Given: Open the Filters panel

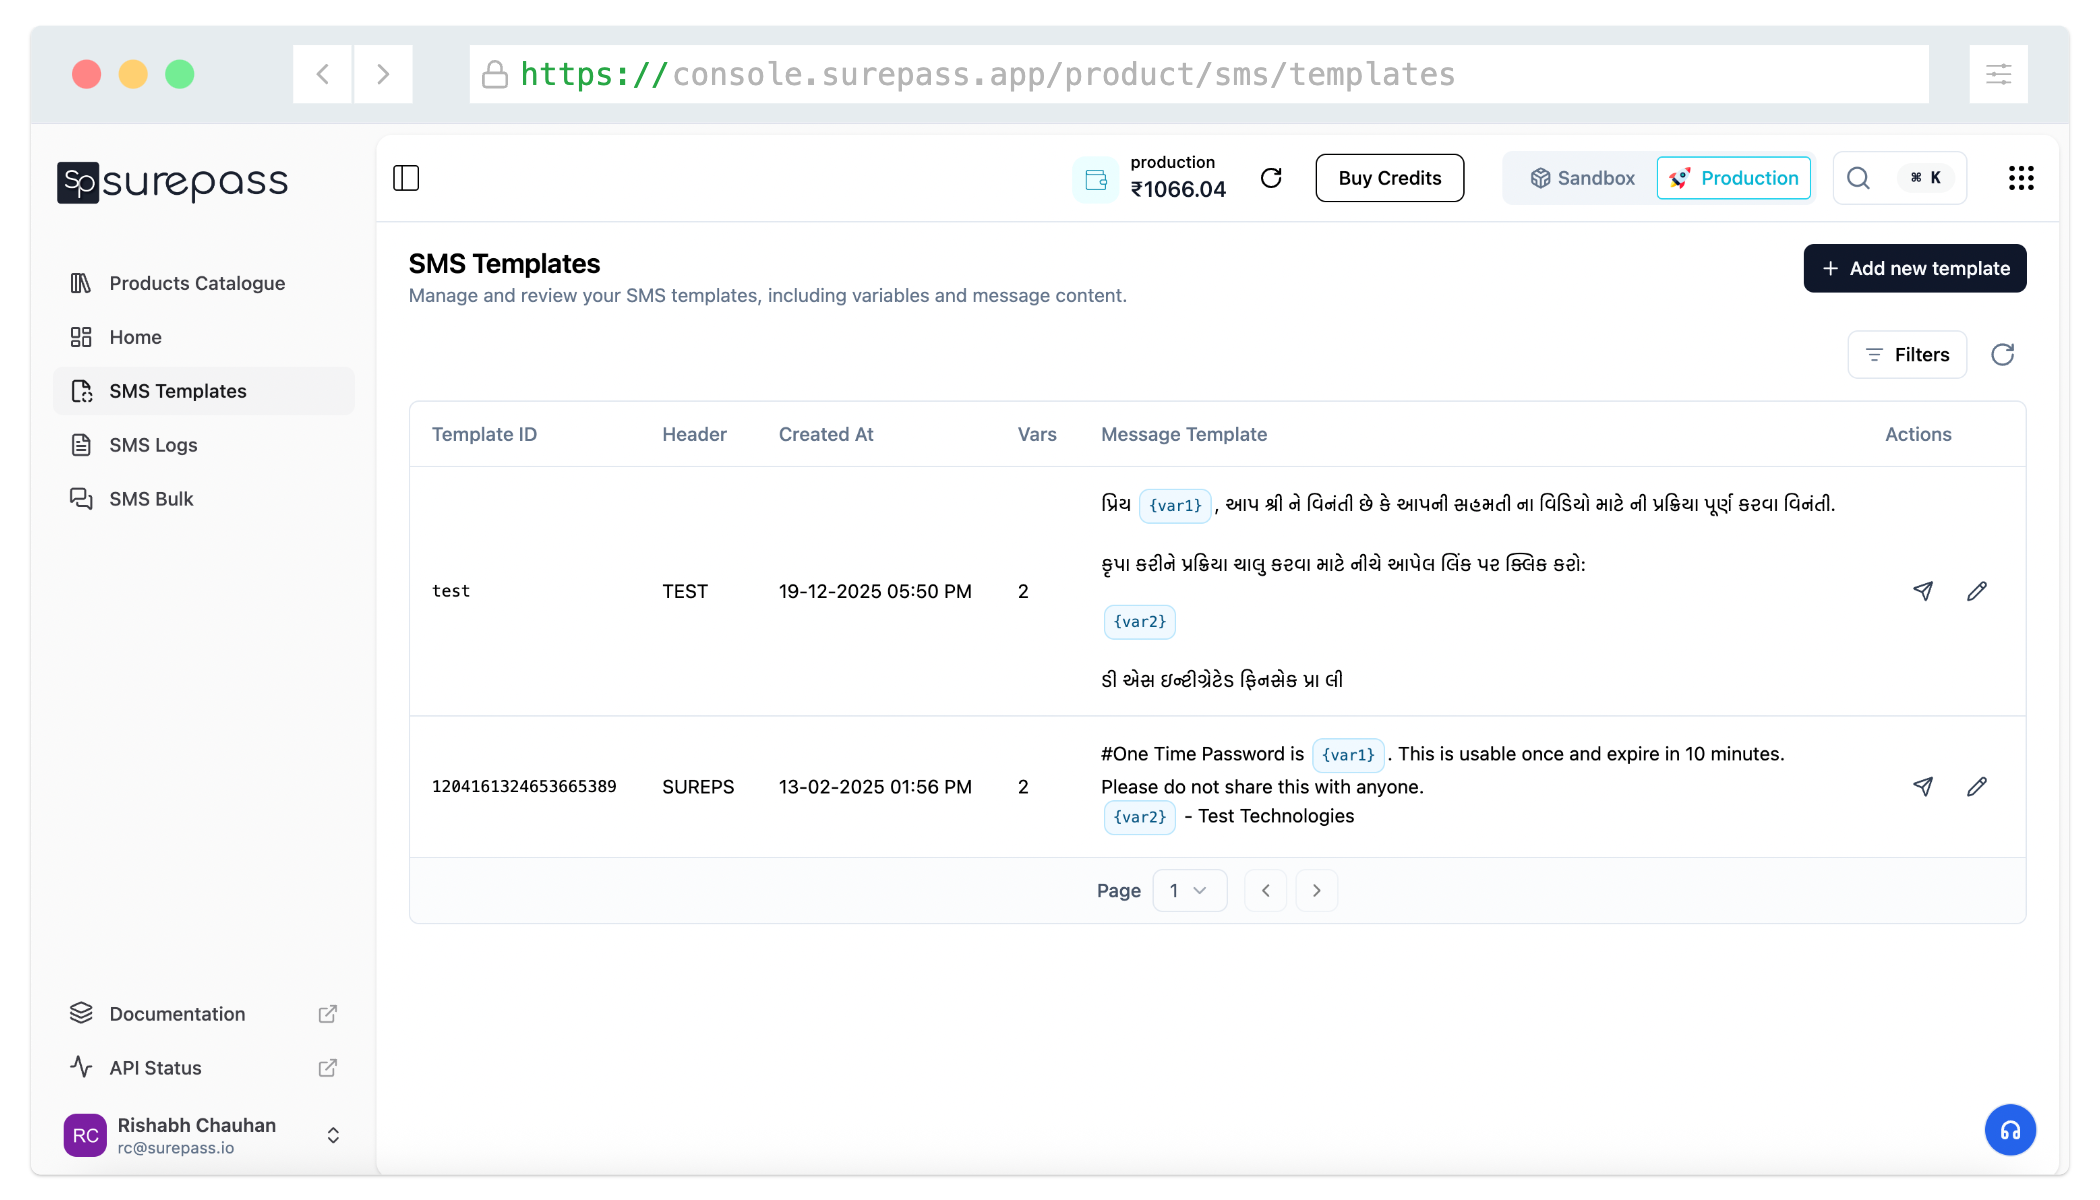Looking at the screenshot, I should (1906, 354).
